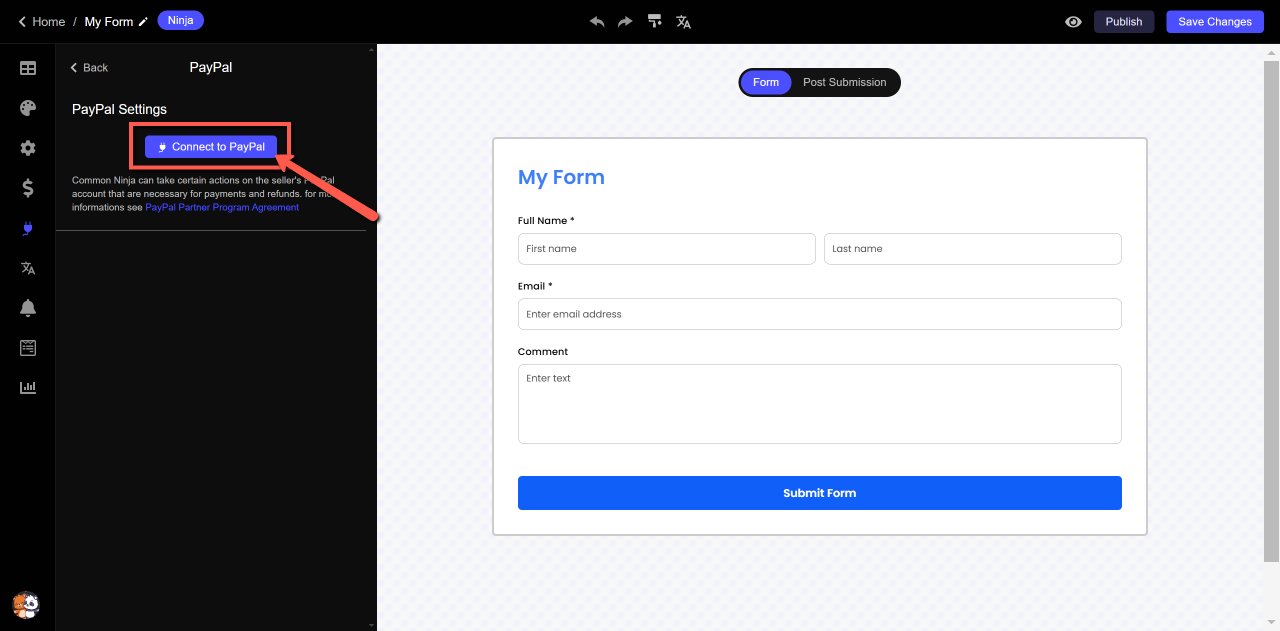Click the Submit Form button

tap(820, 493)
